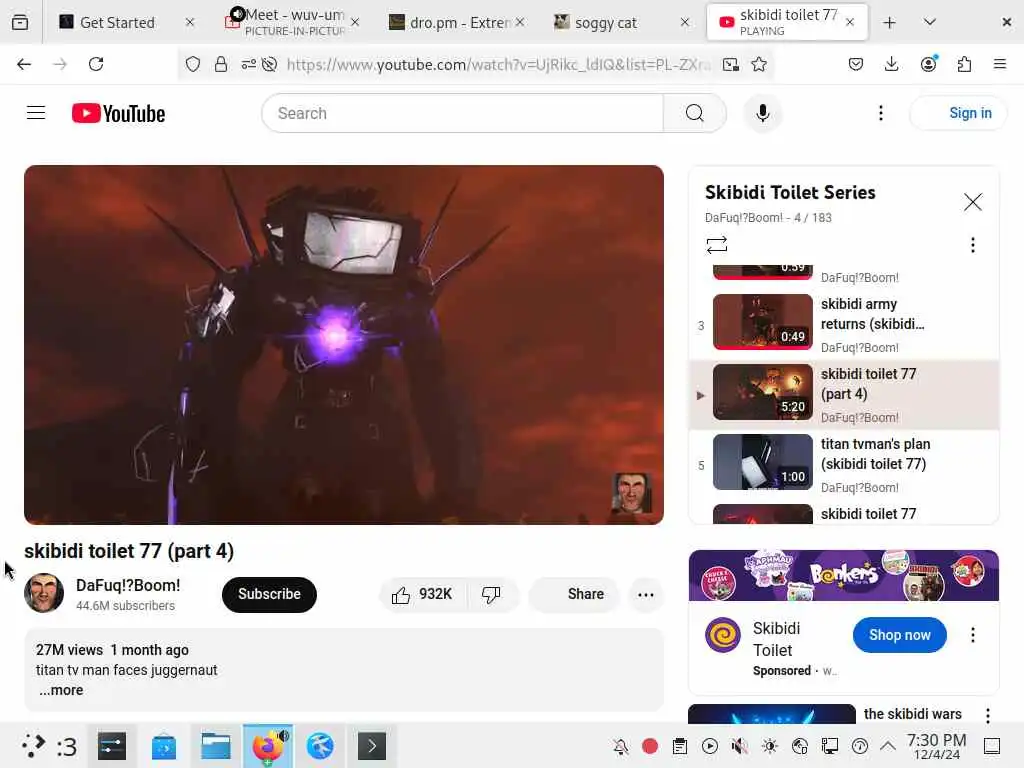Close the soggy cat tab
The height and width of the screenshot is (768, 1024).
pos(684,23)
